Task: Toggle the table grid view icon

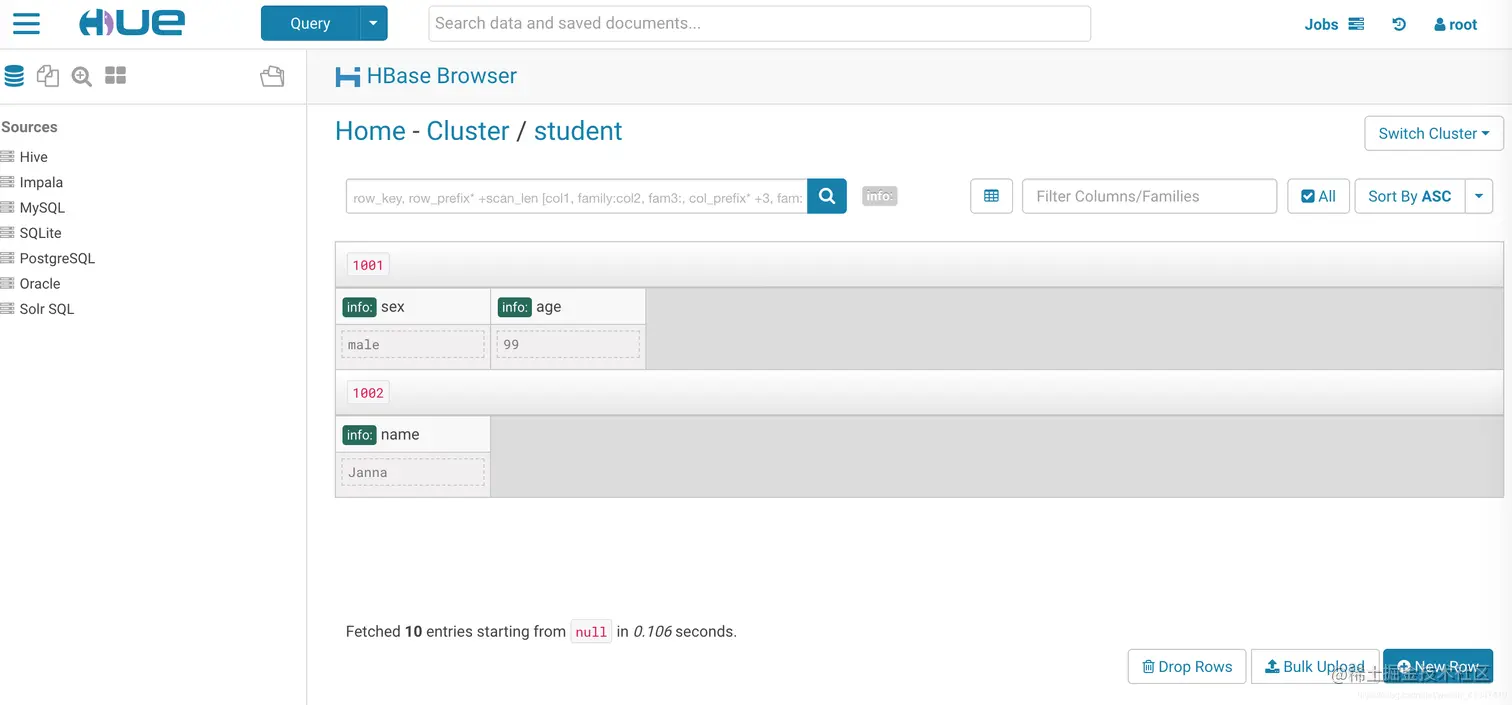Action: click(x=991, y=196)
